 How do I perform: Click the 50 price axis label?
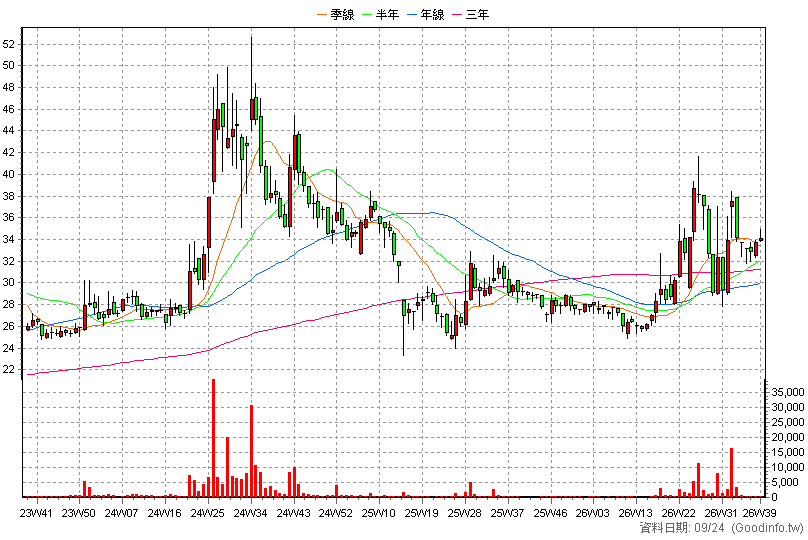[8, 65]
